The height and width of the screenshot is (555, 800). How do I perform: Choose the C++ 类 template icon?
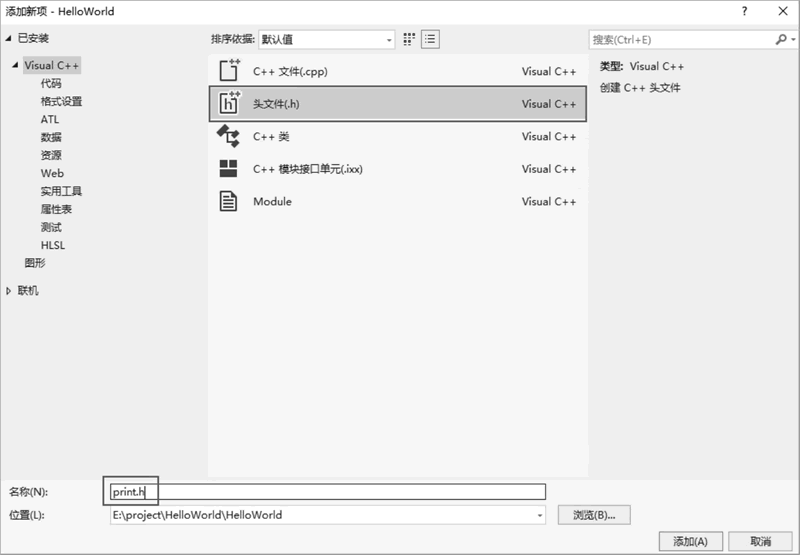pyautogui.click(x=229, y=136)
